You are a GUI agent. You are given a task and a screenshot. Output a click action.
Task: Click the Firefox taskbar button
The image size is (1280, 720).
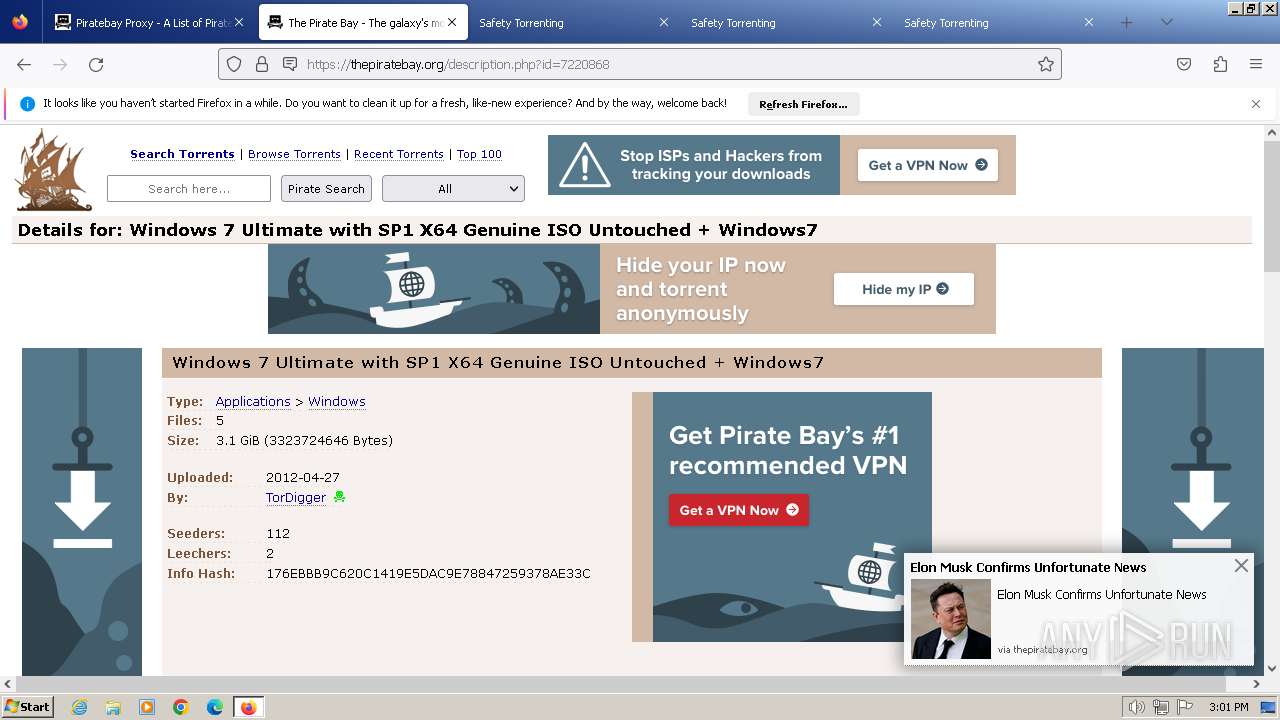(248, 707)
